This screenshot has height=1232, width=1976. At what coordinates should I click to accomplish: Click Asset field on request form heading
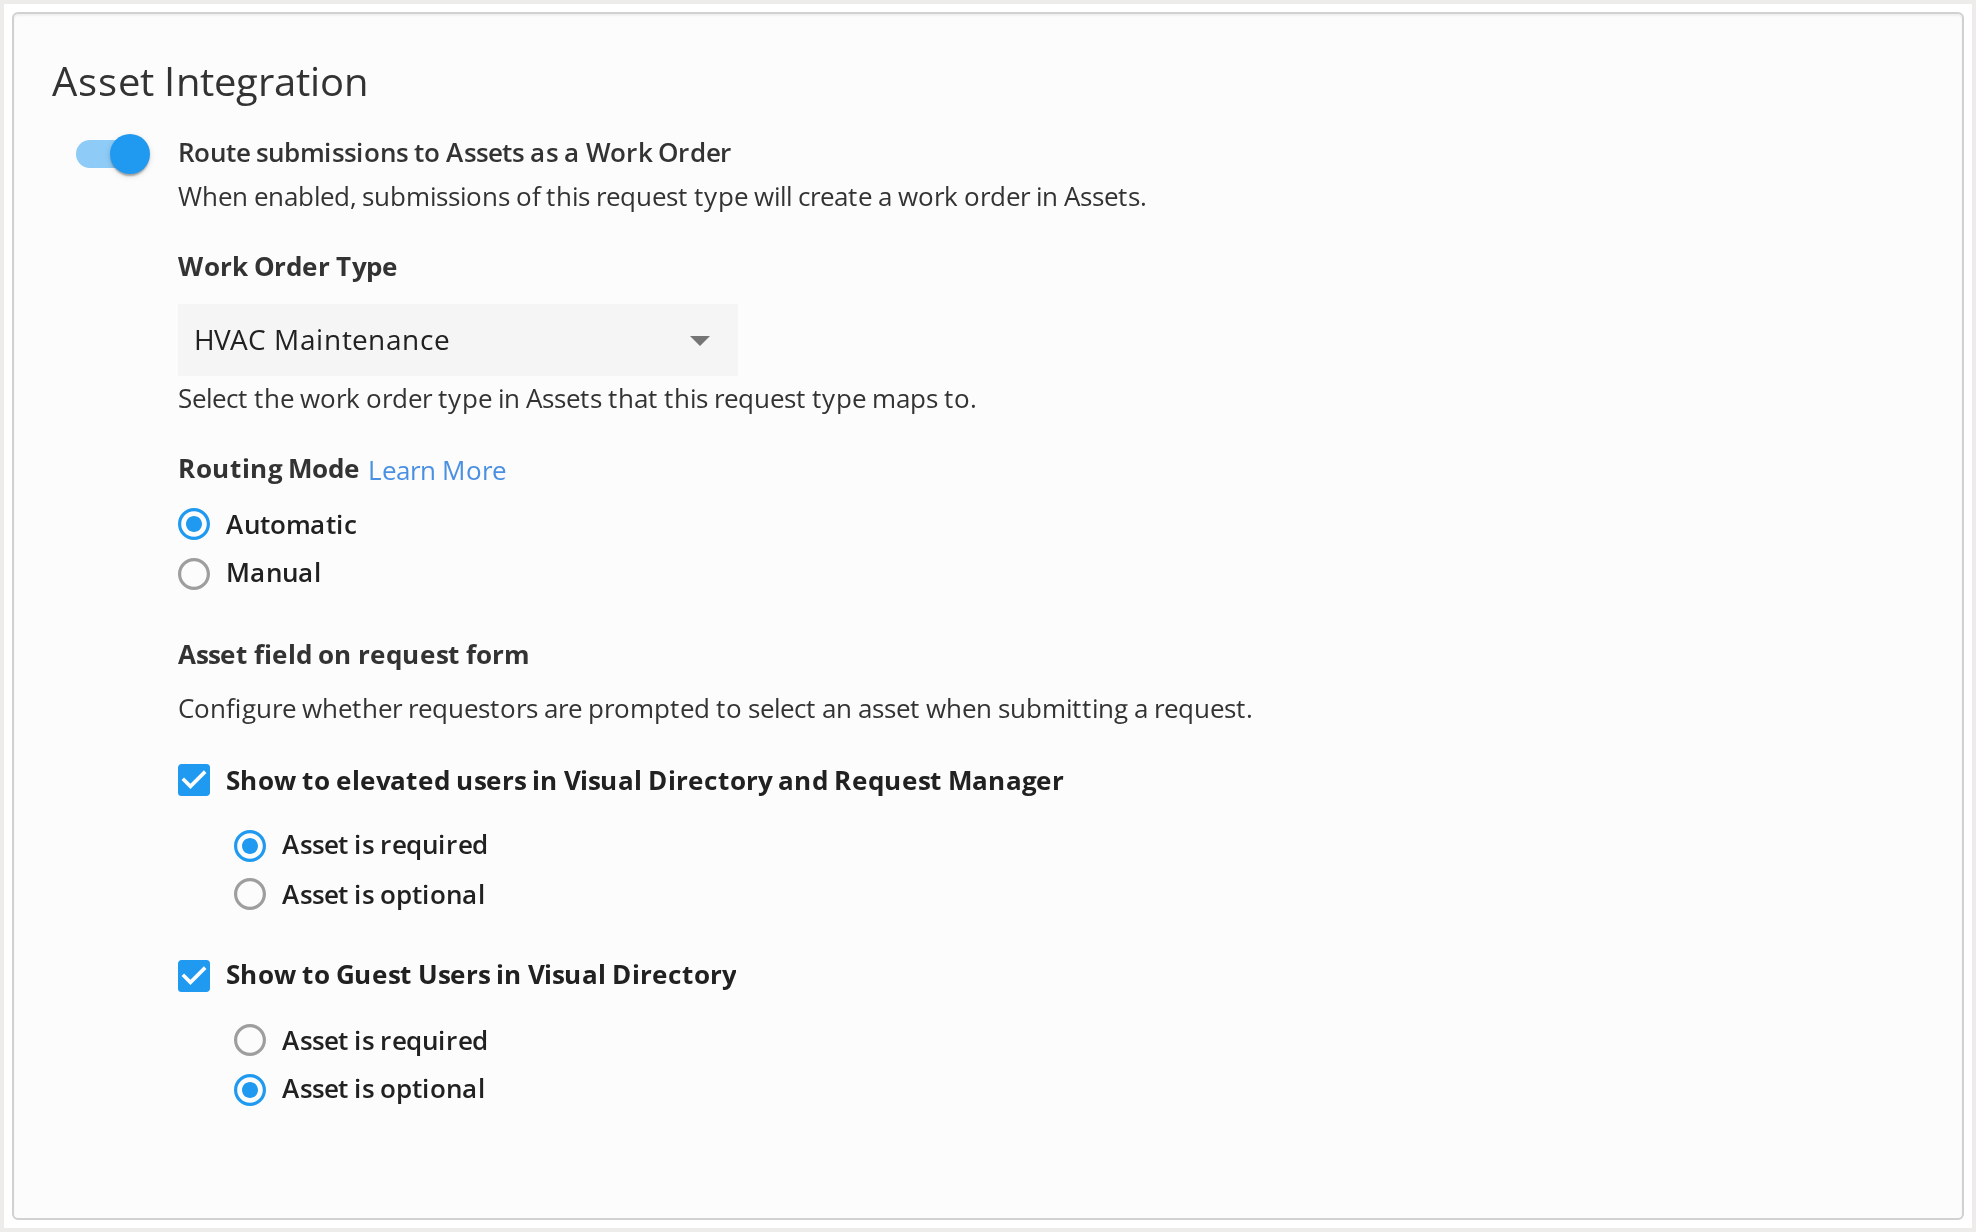coord(353,655)
